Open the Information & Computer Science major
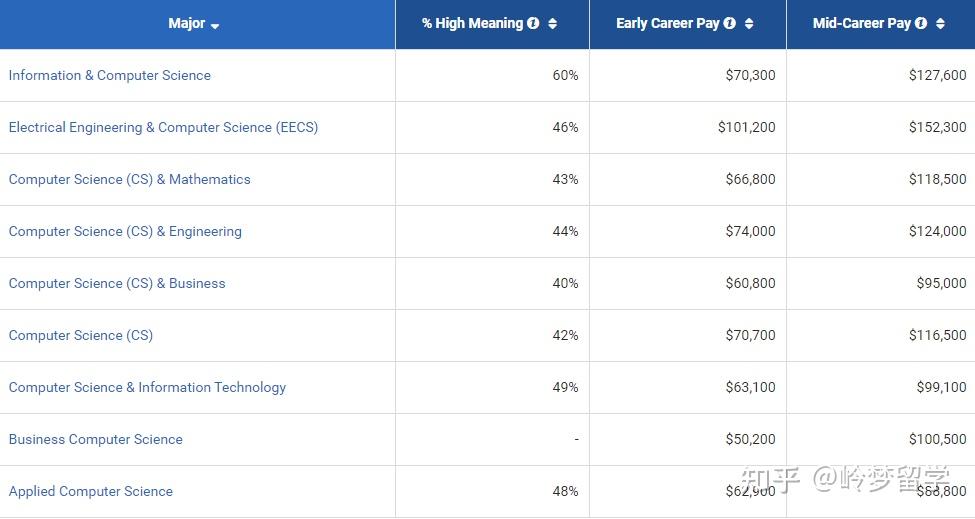975x519 pixels. (x=110, y=75)
